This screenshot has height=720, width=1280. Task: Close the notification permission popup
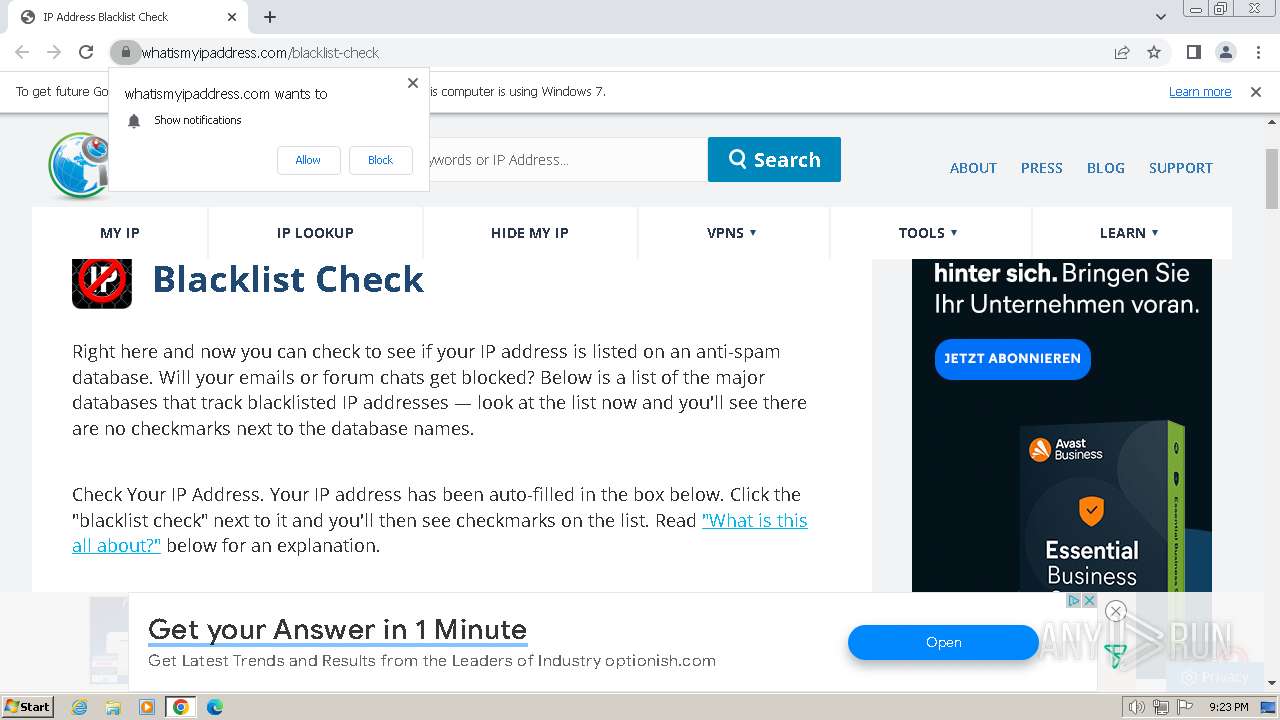(413, 83)
